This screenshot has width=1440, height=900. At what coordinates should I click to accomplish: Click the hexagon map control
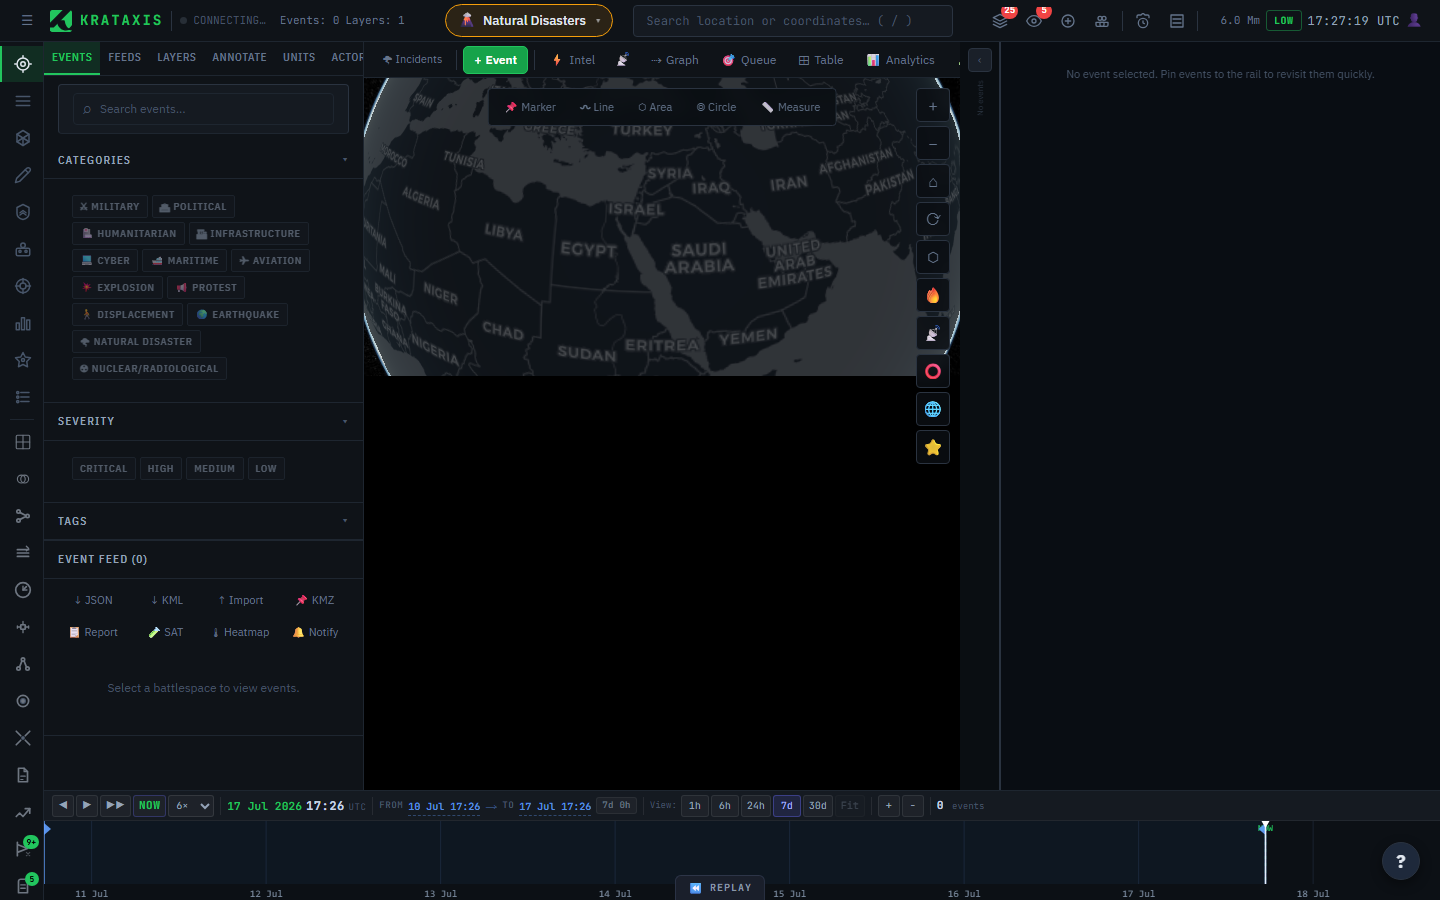pyautogui.click(x=933, y=257)
